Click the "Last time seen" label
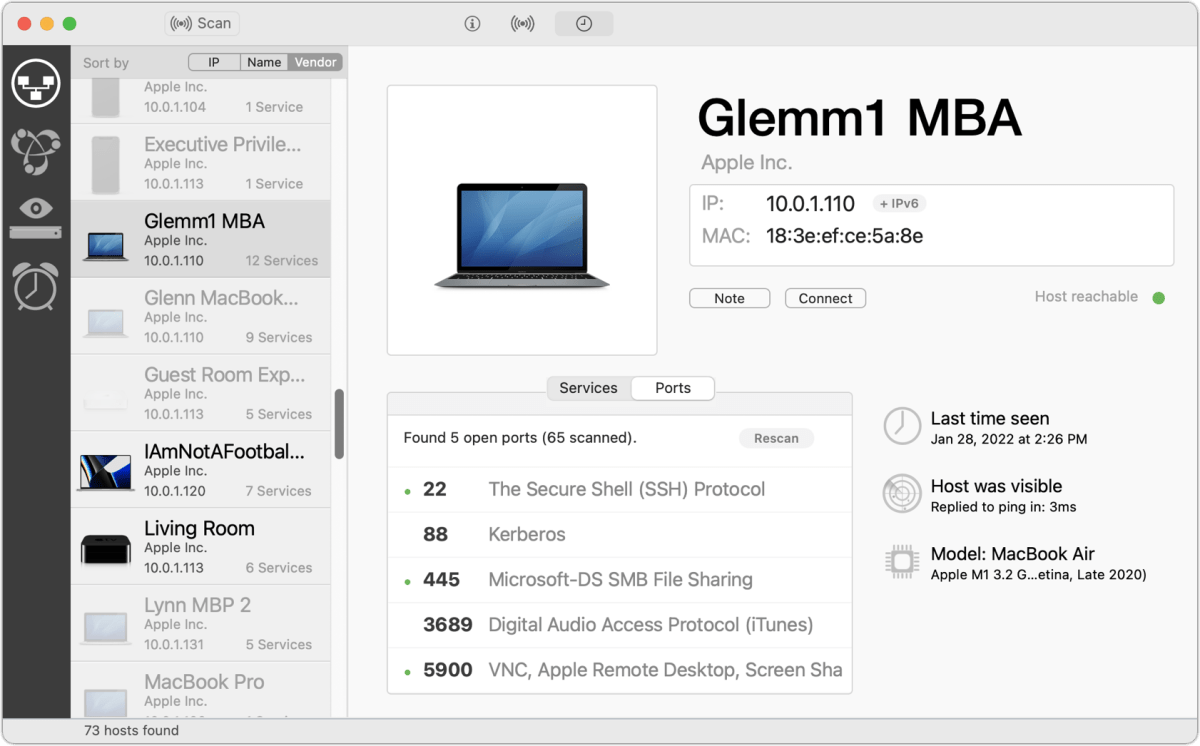Viewport: 1200px width, 746px height. (x=990, y=419)
